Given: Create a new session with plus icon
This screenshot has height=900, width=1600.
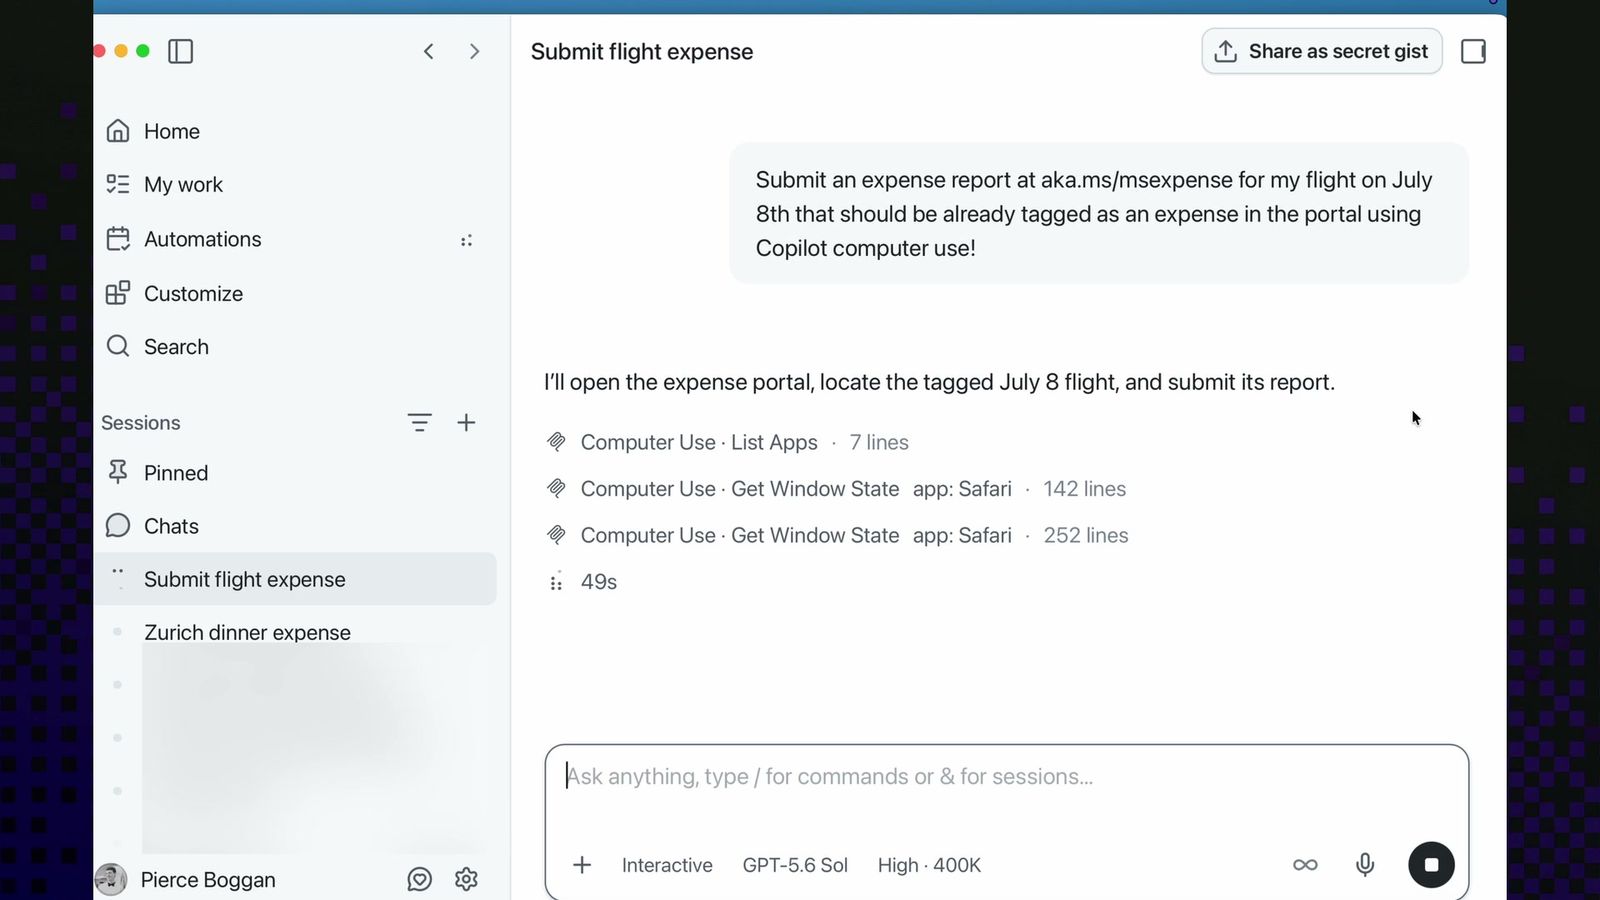Looking at the screenshot, I should tap(466, 423).
